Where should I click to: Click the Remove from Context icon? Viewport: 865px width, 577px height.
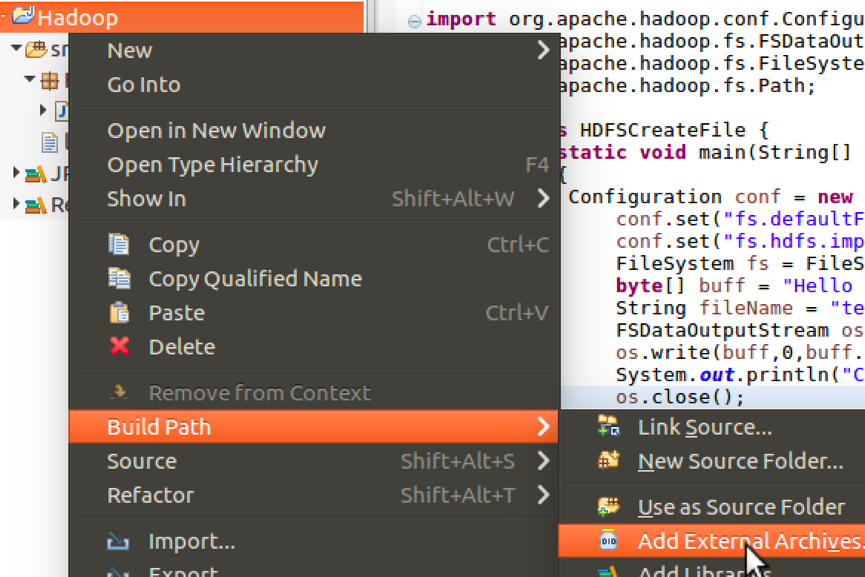tap(118, 393)
